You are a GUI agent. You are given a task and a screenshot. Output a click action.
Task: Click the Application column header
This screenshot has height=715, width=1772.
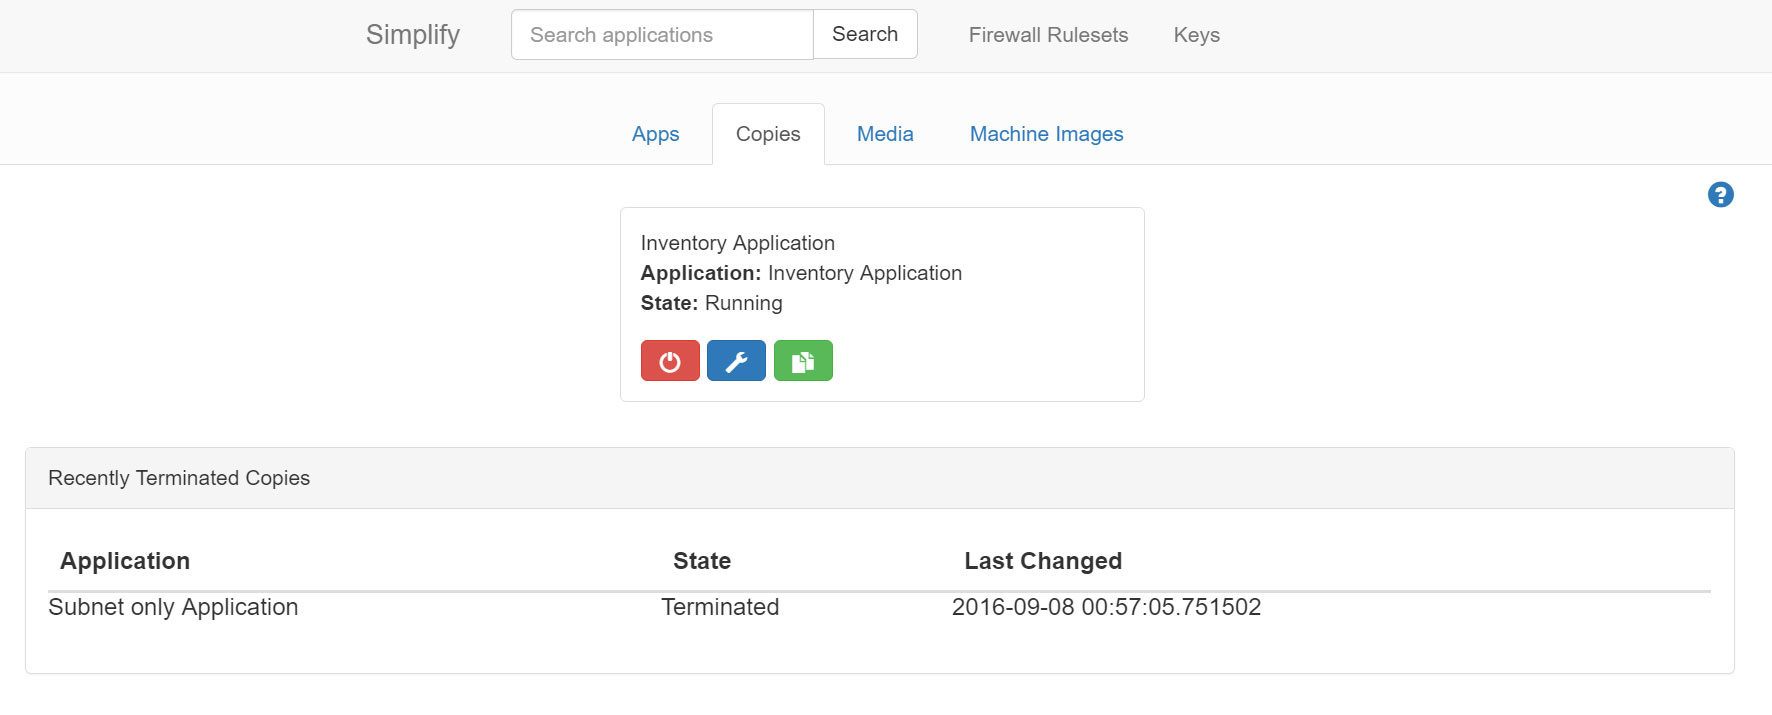125,561
